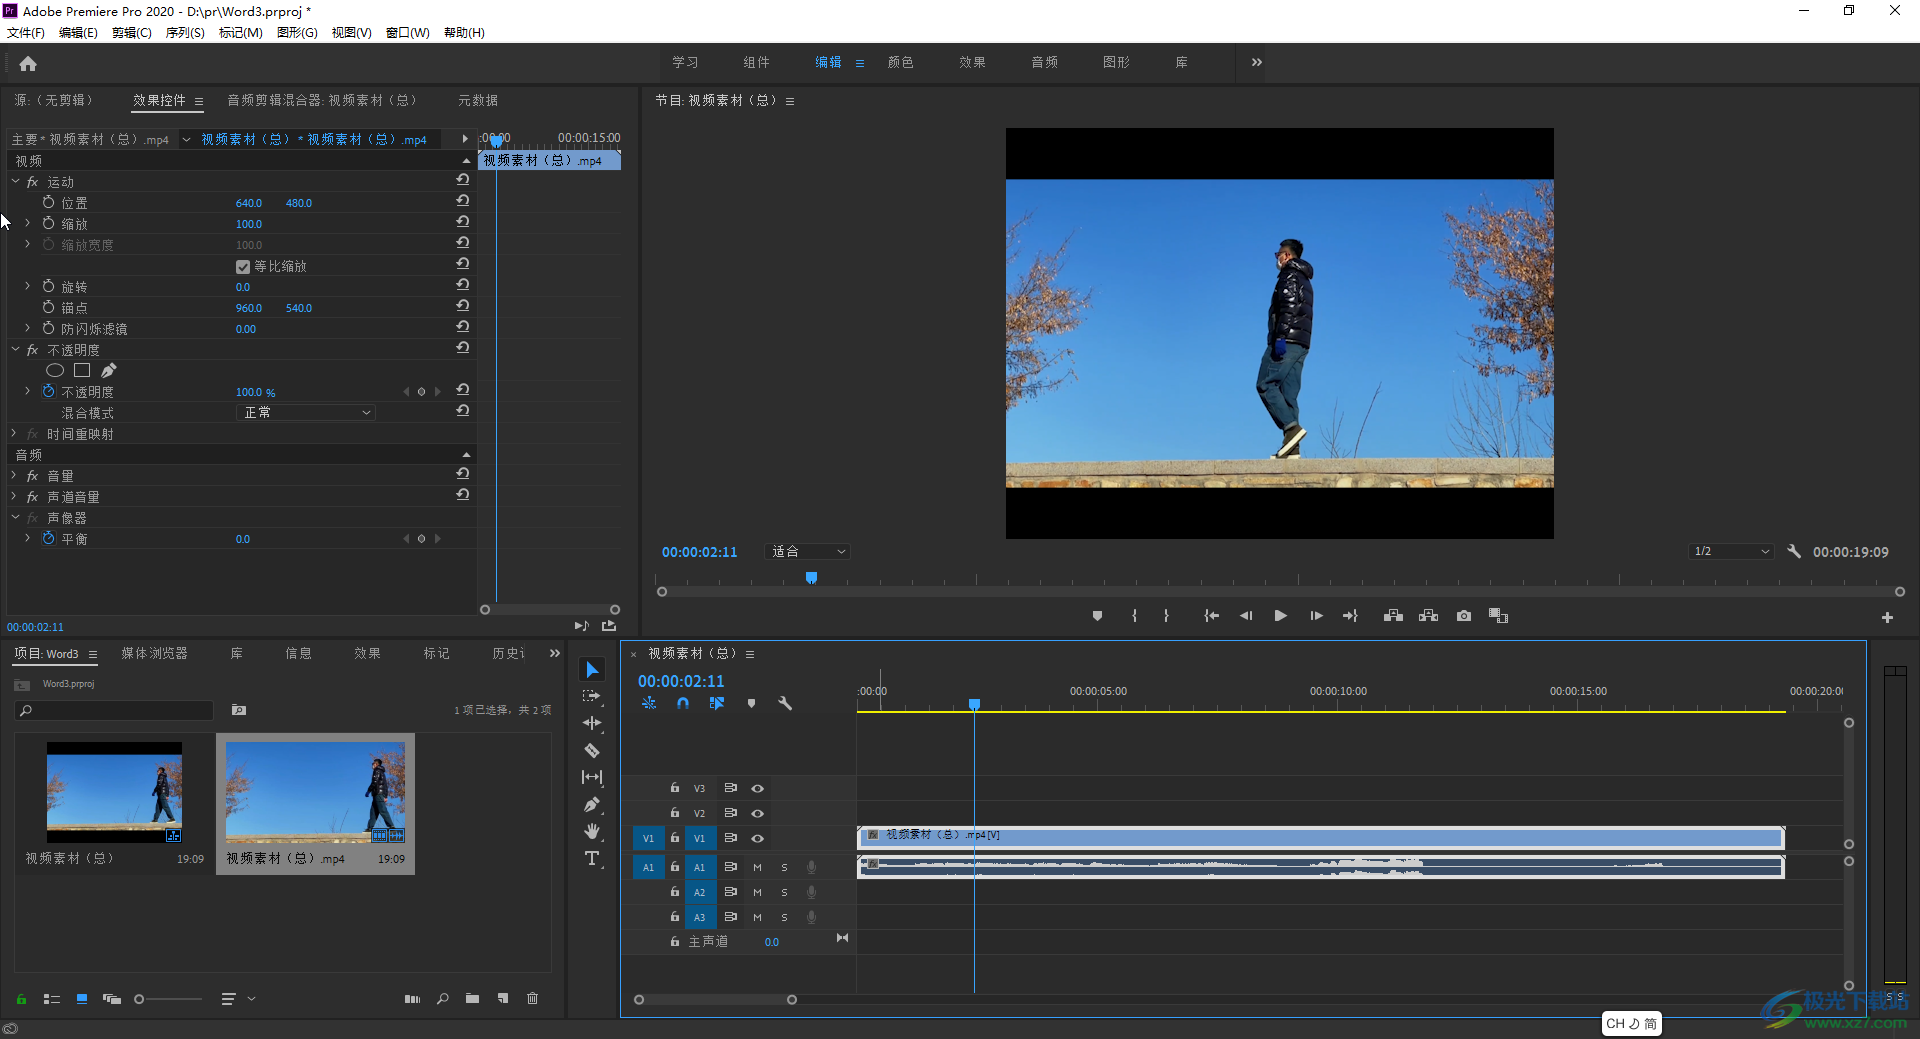The height and width of the screenshot is (1039, 1920).
Task: Toggle lock on track V3
Action: (x=675, y=788)
